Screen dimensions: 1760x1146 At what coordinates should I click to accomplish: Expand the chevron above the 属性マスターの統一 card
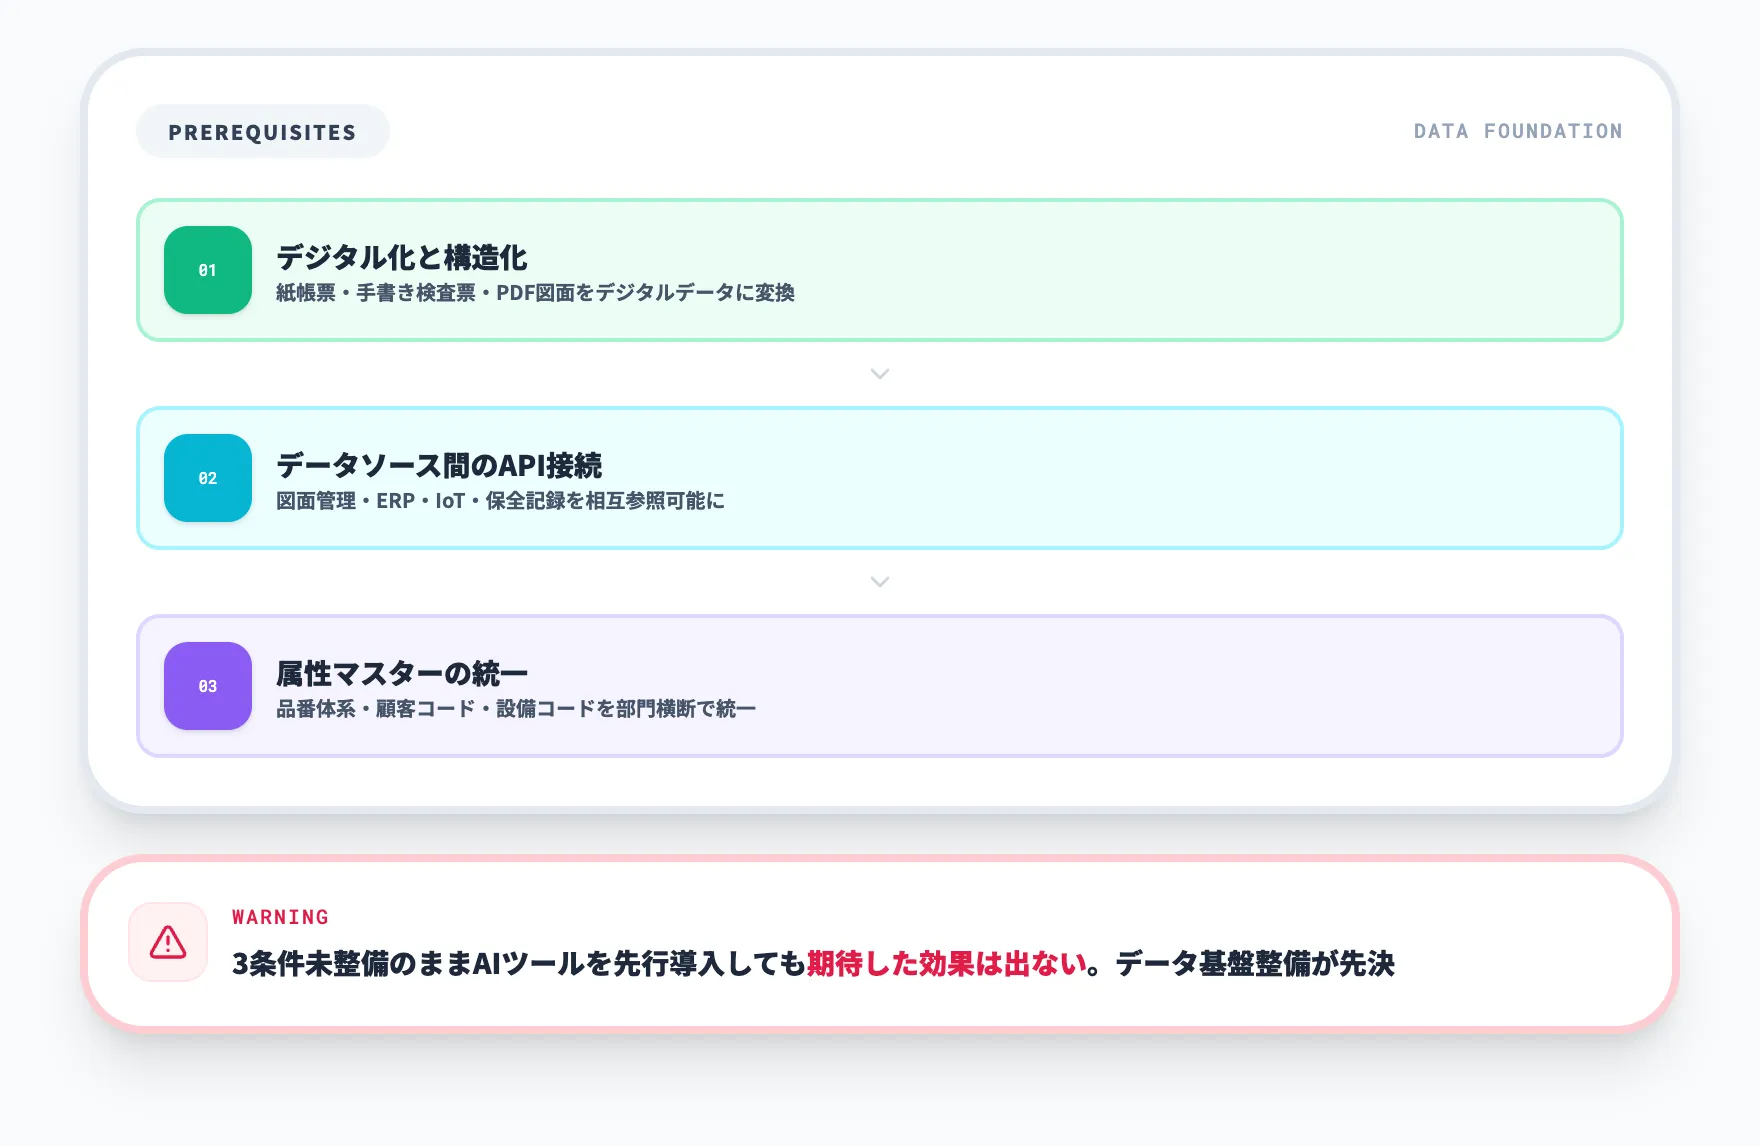879,581
